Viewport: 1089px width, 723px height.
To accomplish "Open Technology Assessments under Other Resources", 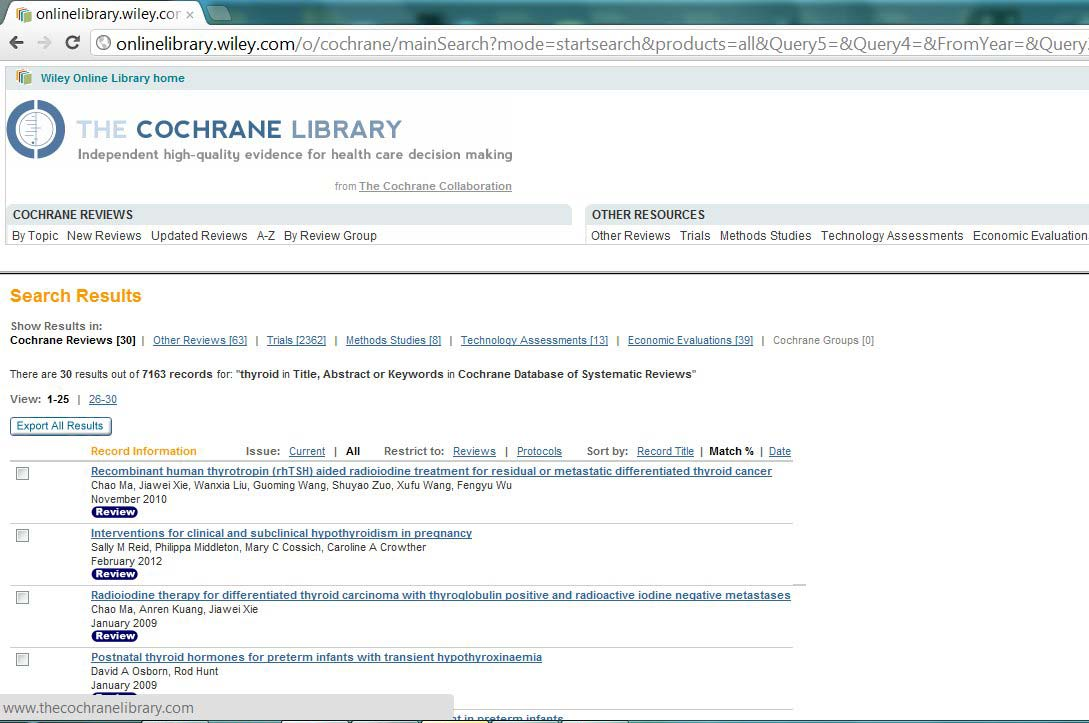I will [x=892, y=235].
